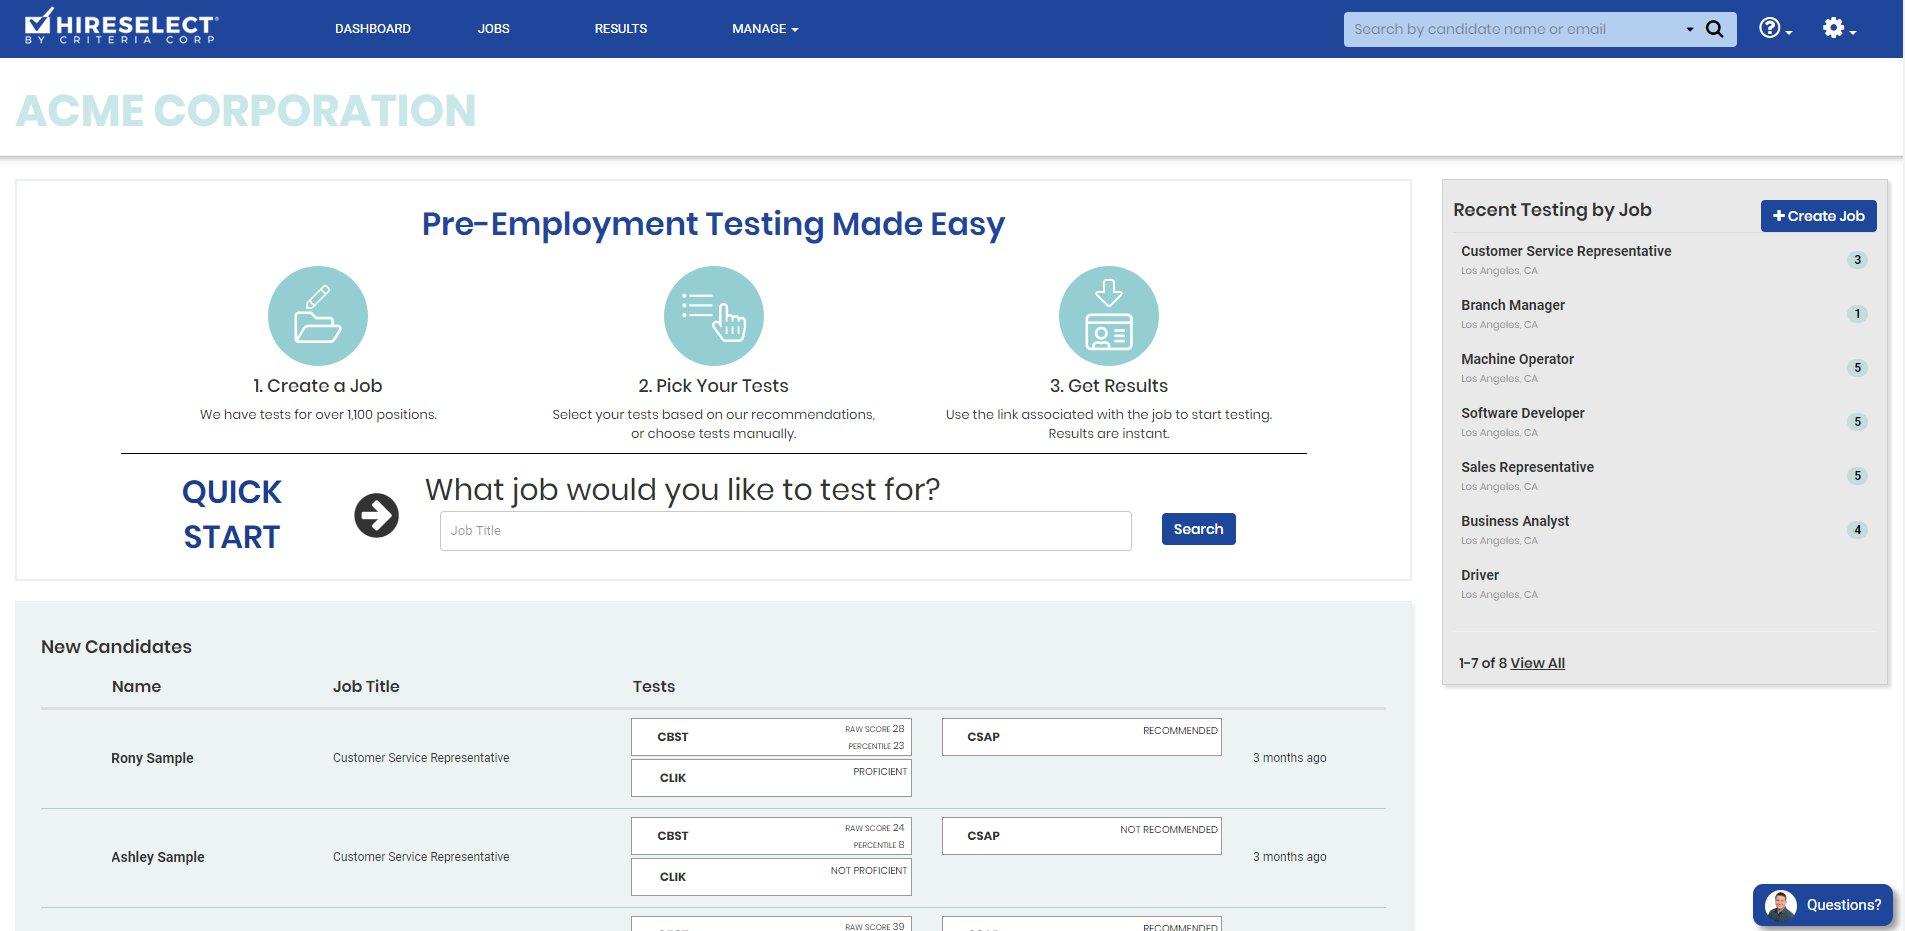Viewport: 1905px width, 931px height.
Task: Click the Quick Start arrow icon
Action: tap(376, 515)
